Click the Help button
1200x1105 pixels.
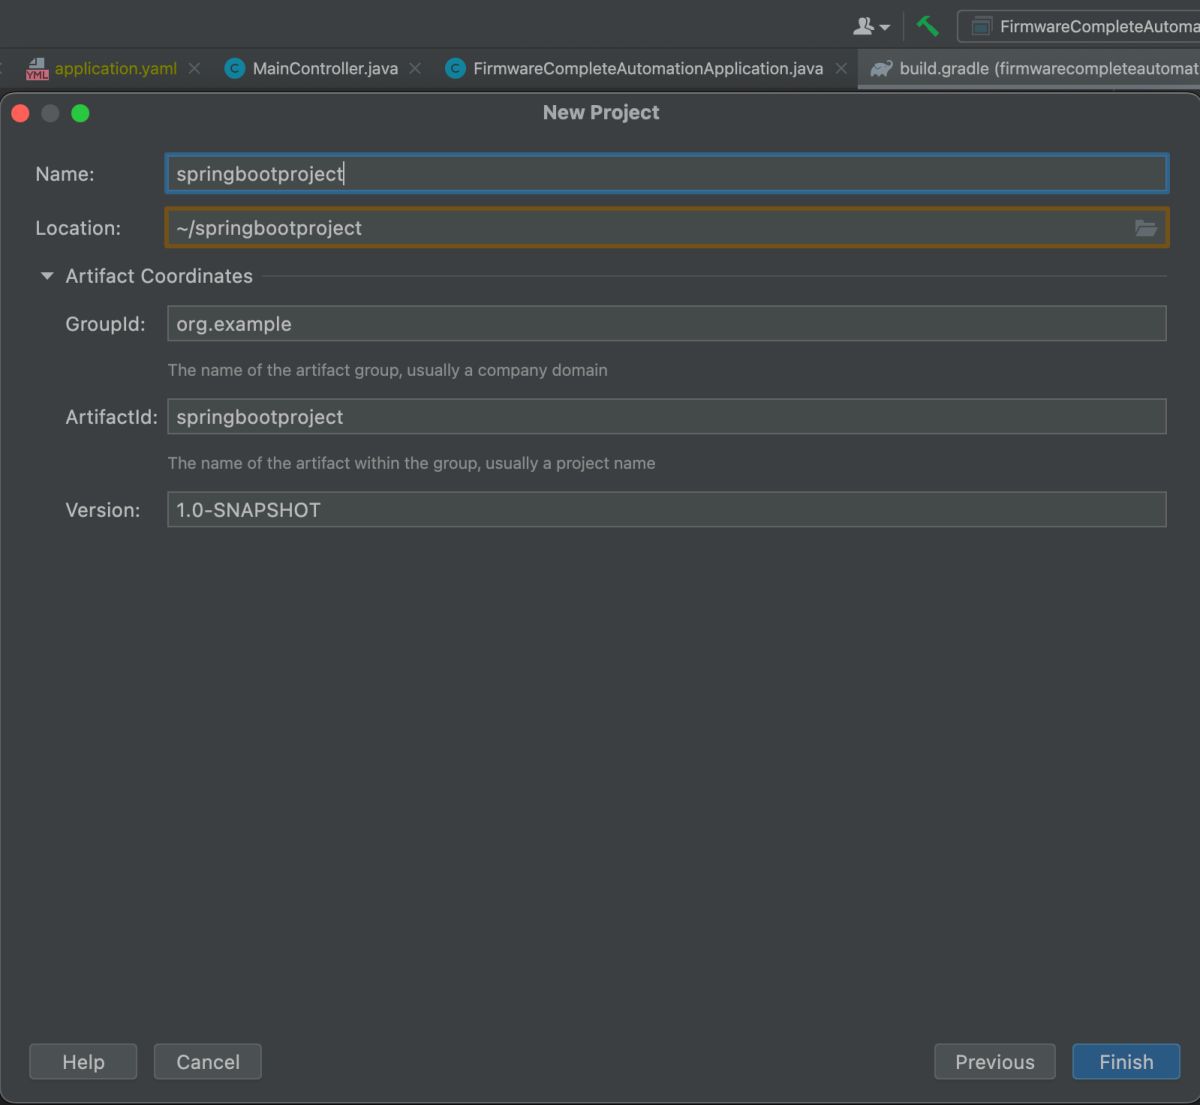(83, 1062)
